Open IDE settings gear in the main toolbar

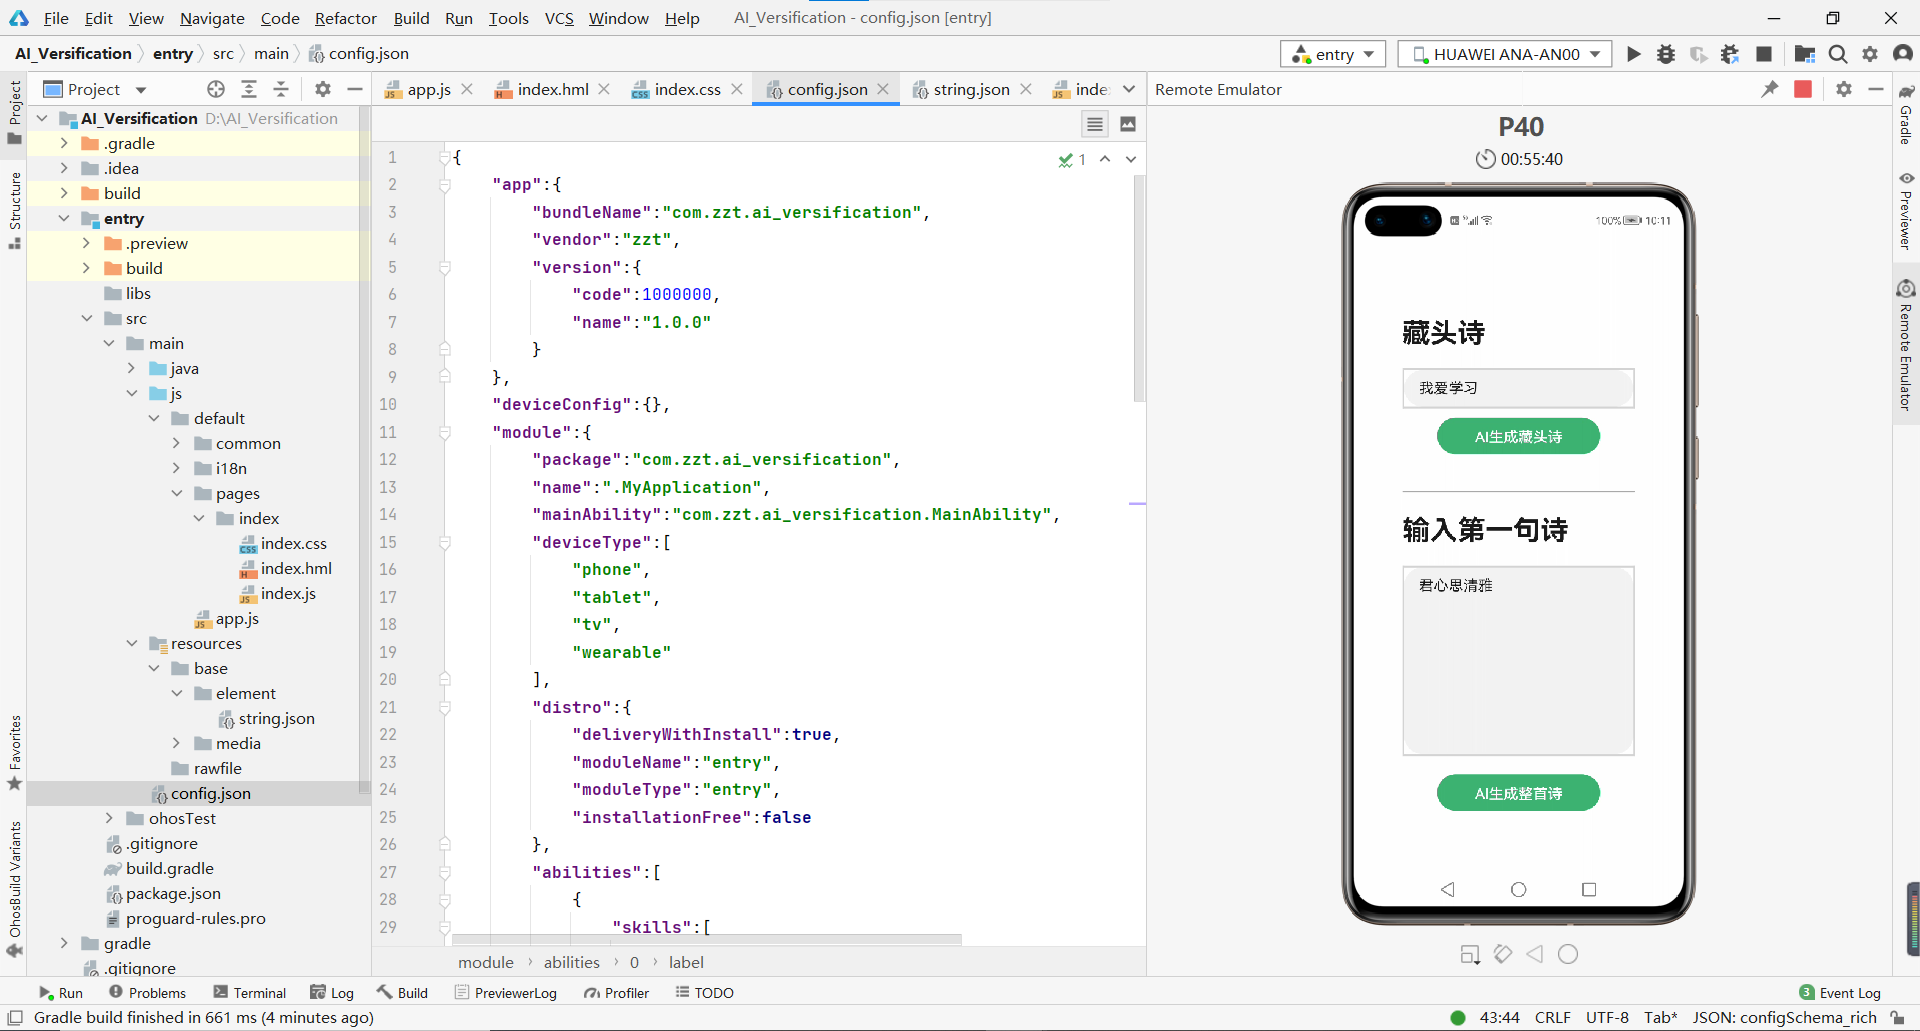tap(1870, 54)
